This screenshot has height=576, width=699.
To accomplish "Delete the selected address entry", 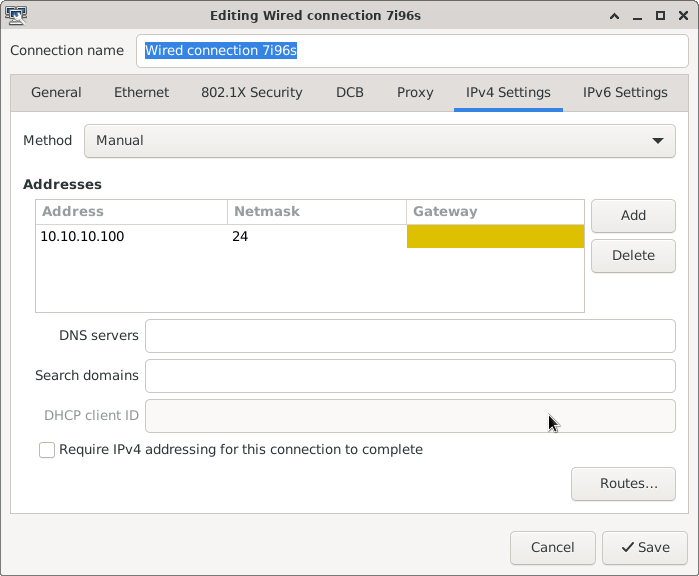I will pos(633,256).
